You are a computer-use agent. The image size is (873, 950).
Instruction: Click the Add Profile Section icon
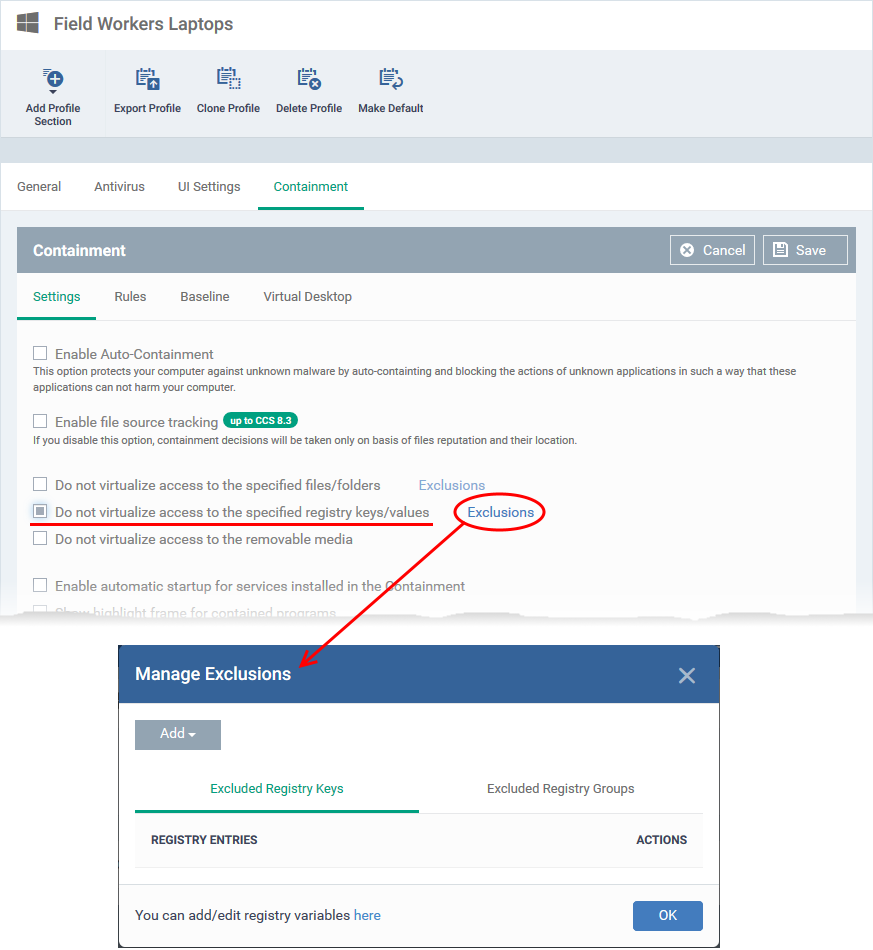[x=53, y=79]
